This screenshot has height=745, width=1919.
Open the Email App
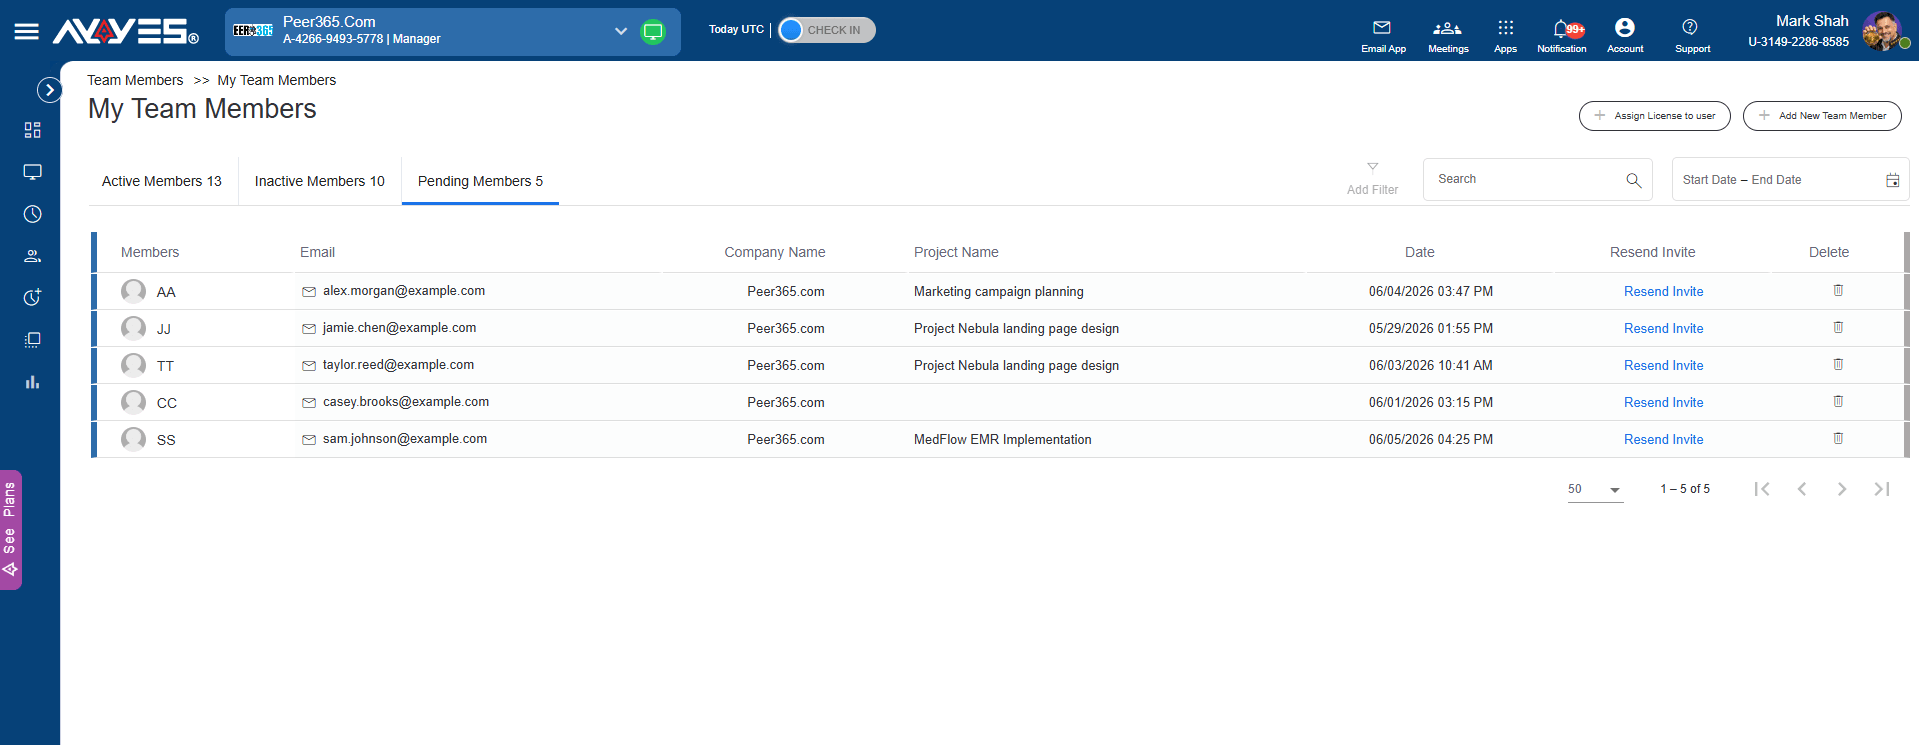pos(1383,36)
